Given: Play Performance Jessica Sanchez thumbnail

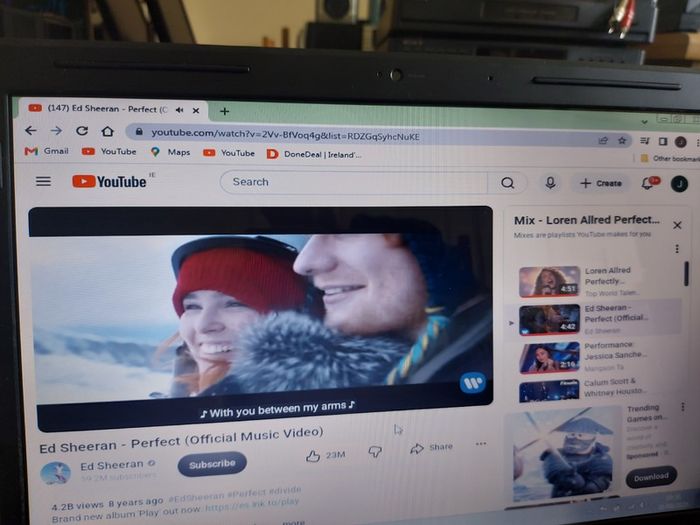Looking at the screenshot, I should [x=550, y=357].
